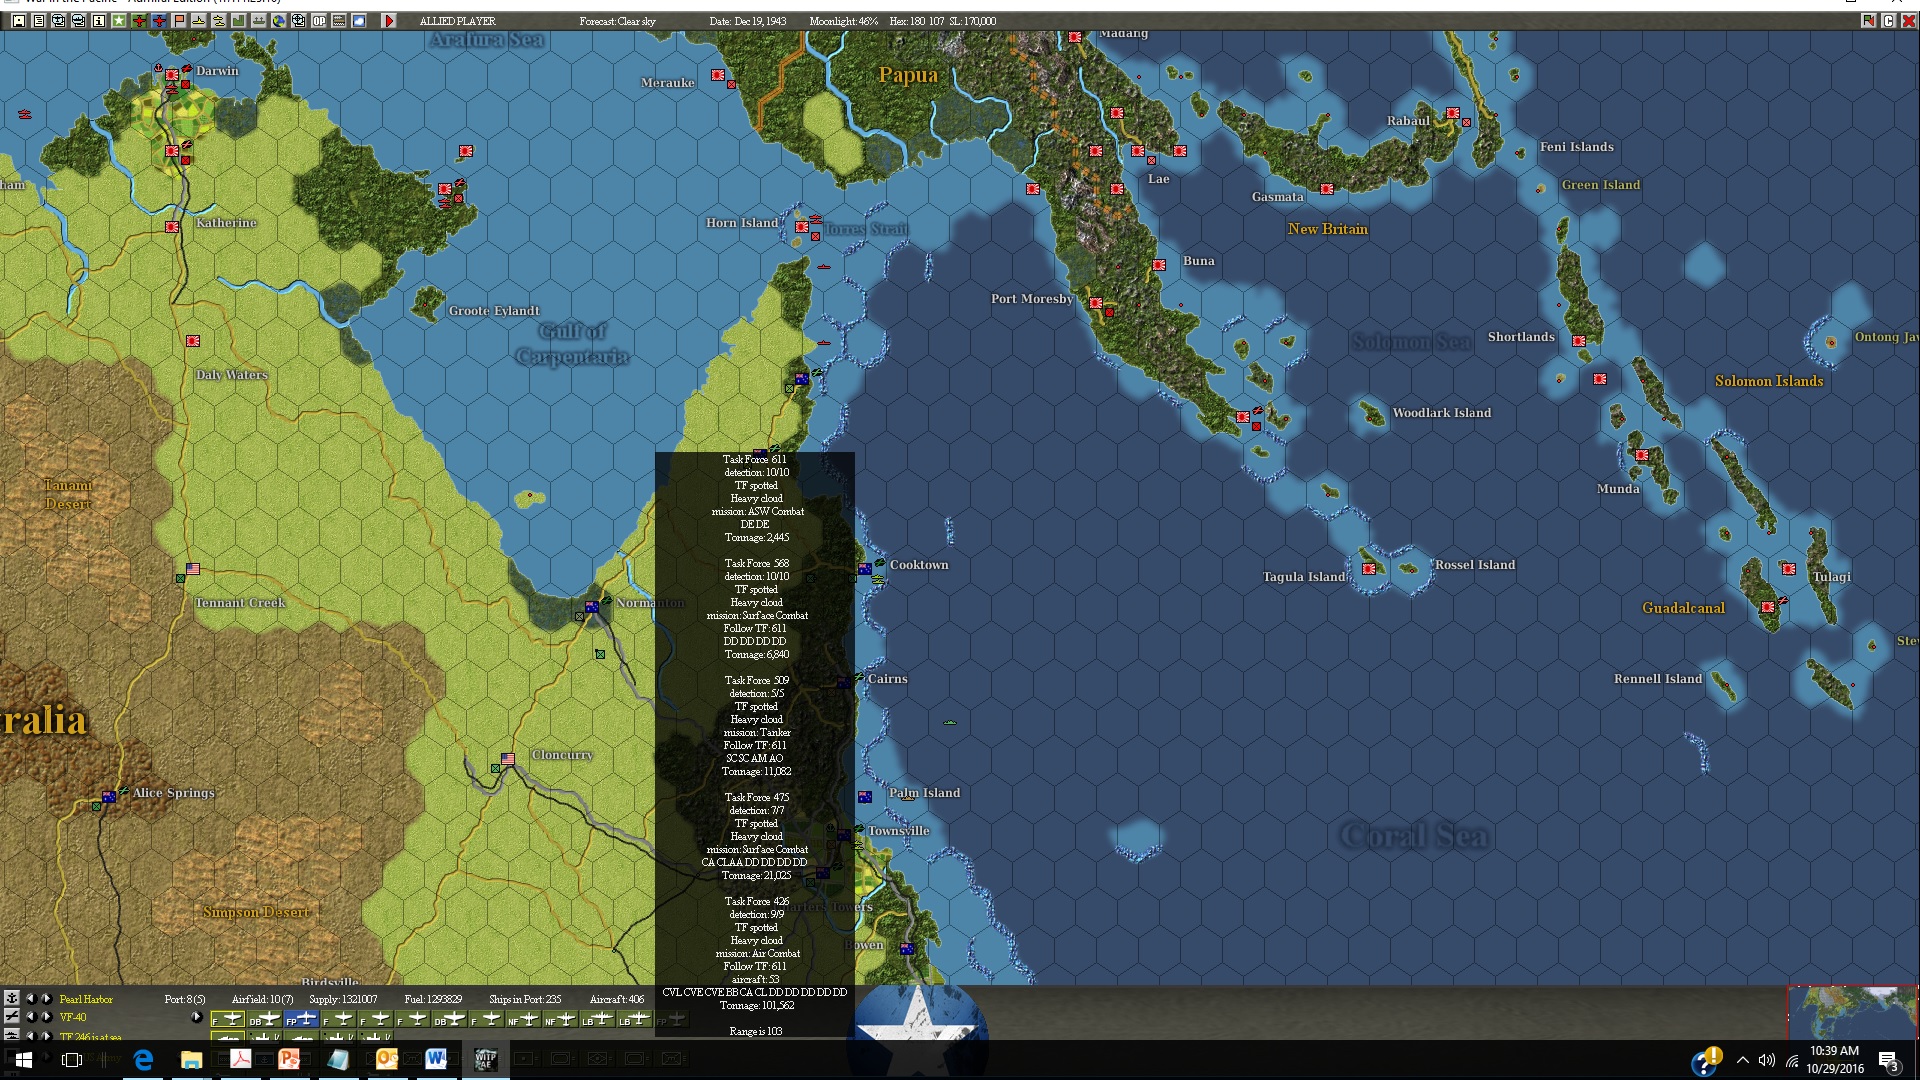Click the weather cloud toolbar icon
Viewport: 1920px width, 1080px height.
(x=359, y=20)
